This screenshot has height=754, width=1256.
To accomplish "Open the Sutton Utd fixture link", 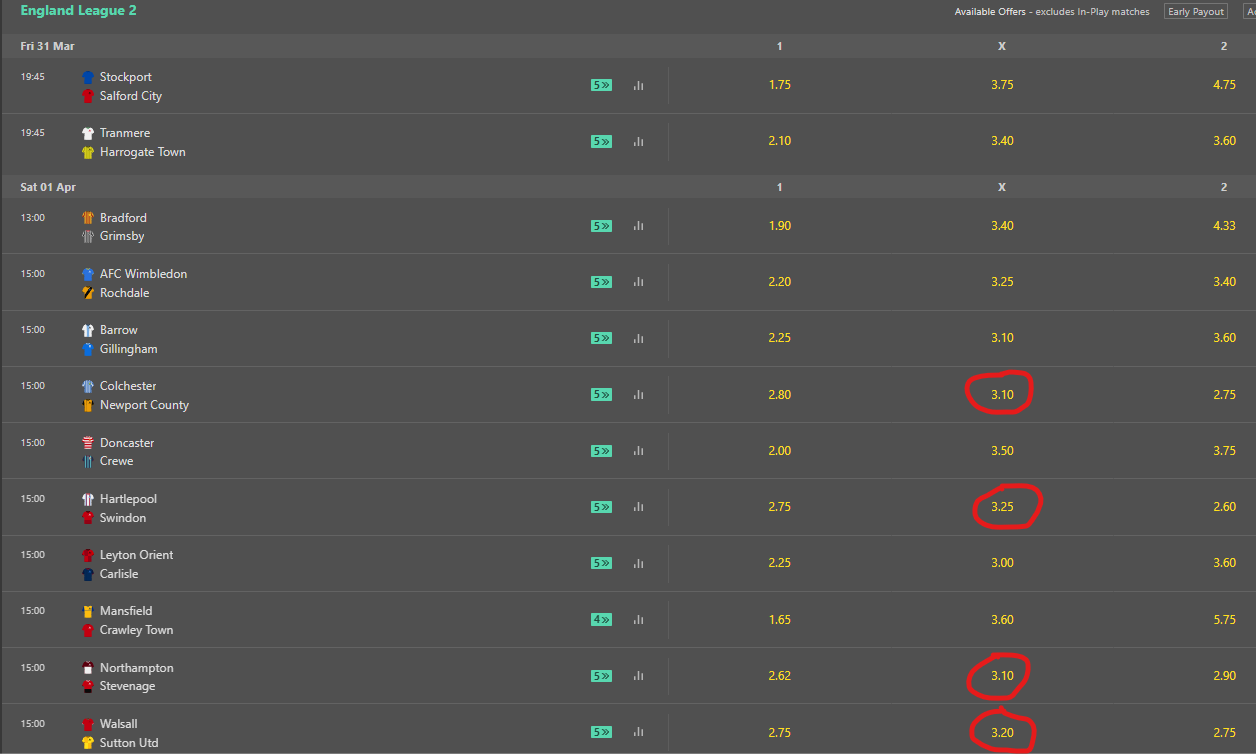I will tap(129, 743).
